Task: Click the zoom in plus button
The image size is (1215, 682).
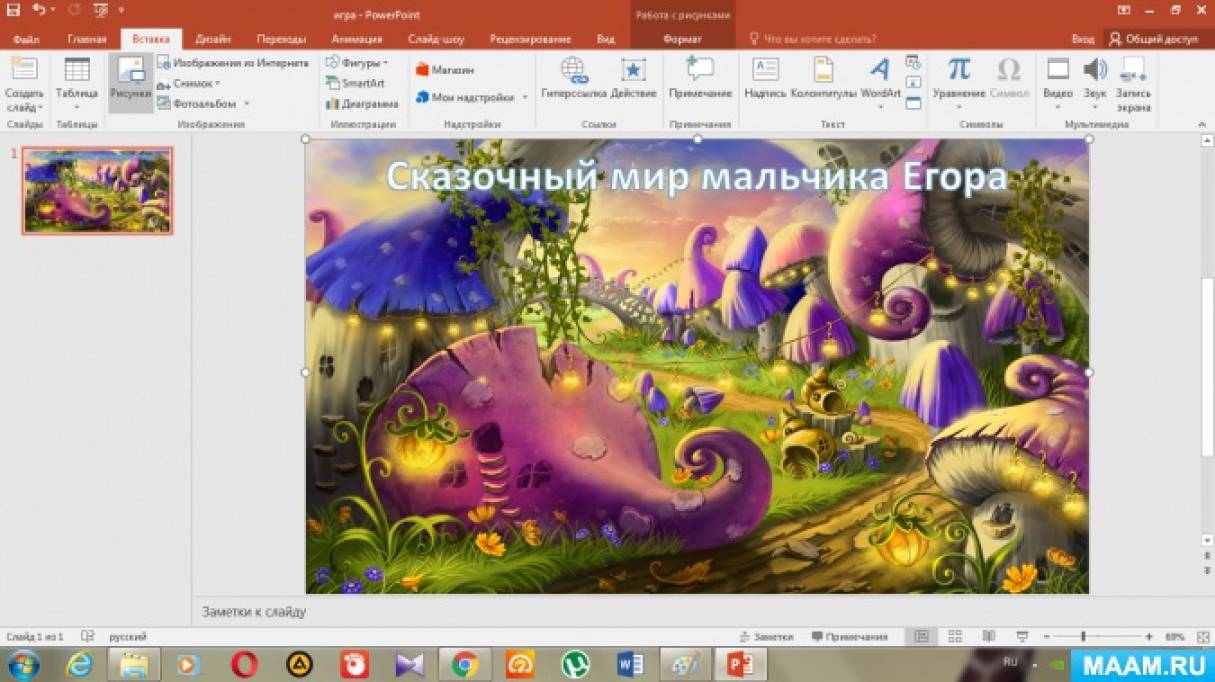Action: coord(1149,636)
